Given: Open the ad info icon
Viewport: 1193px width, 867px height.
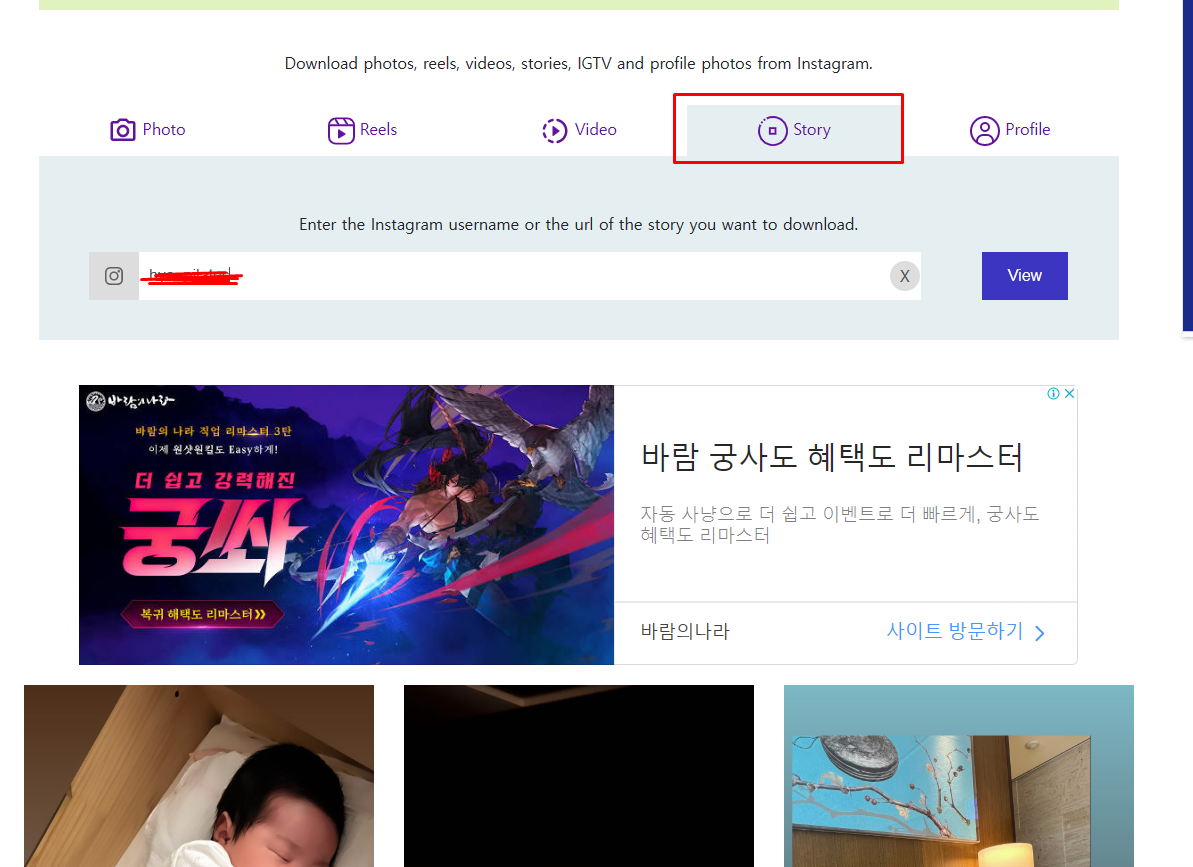Looking at the screenshot, I should pyautogui.click(x=1053, y=393).
